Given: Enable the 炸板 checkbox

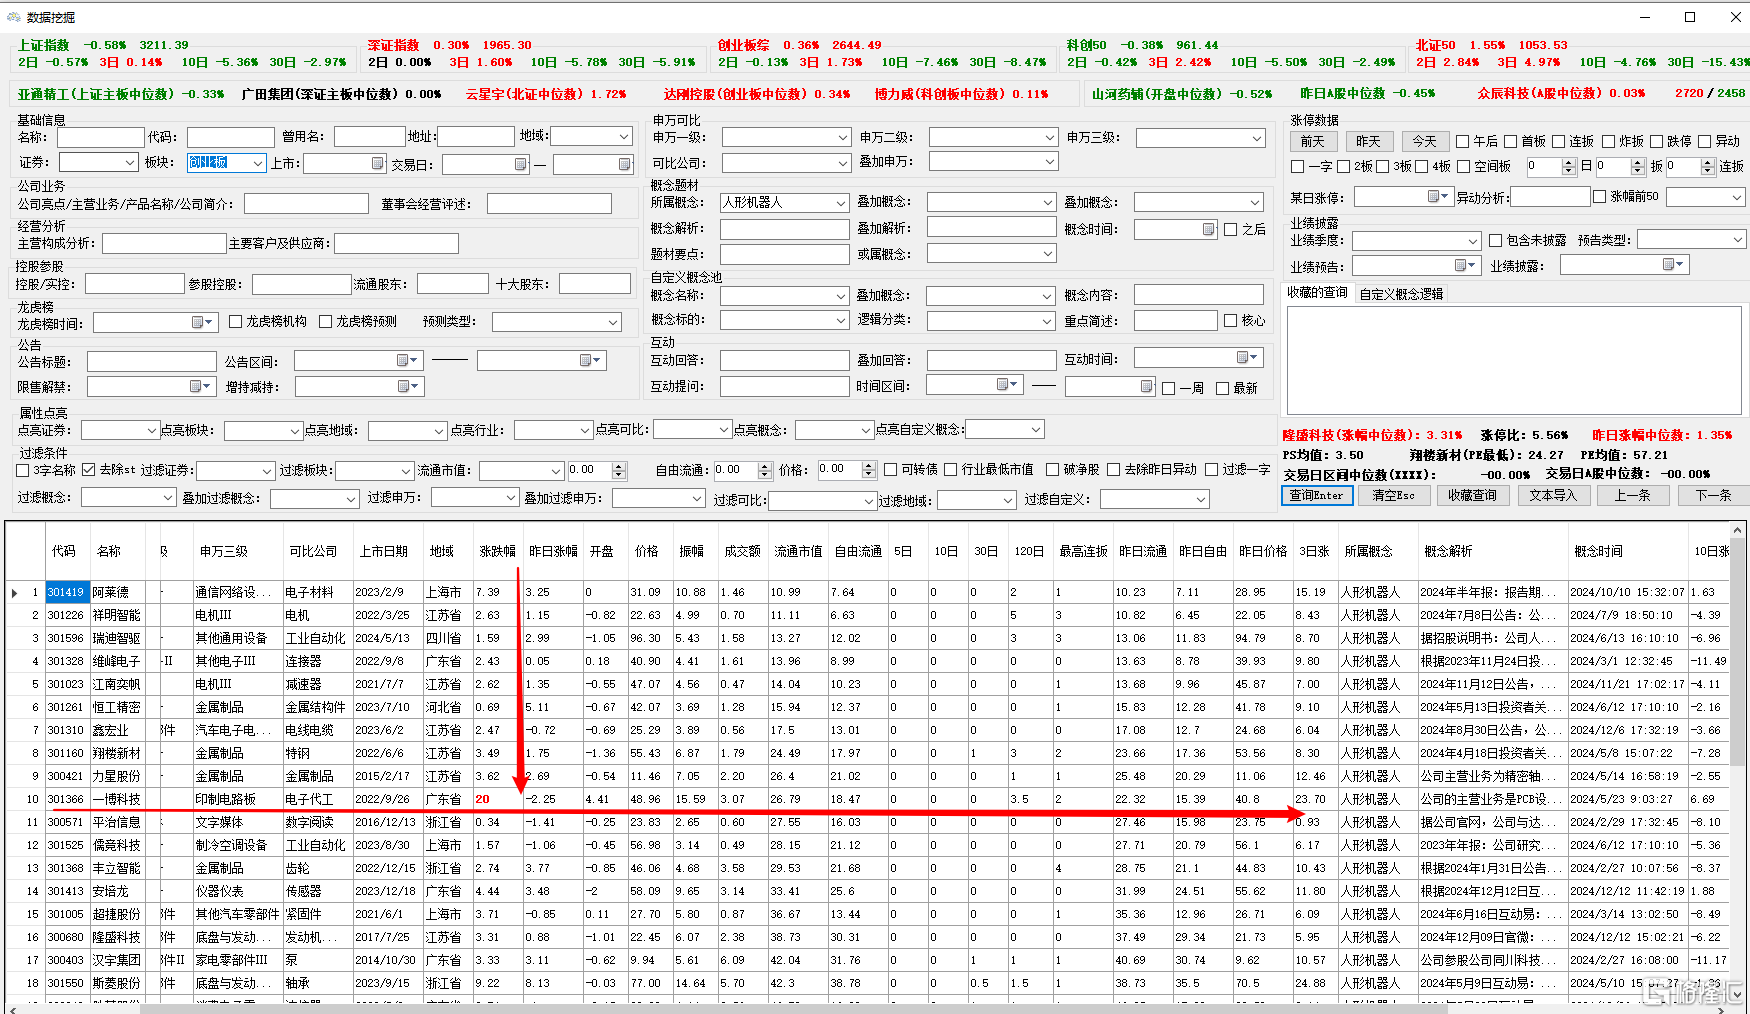Looking at the screenshot, I should 1608,142.
